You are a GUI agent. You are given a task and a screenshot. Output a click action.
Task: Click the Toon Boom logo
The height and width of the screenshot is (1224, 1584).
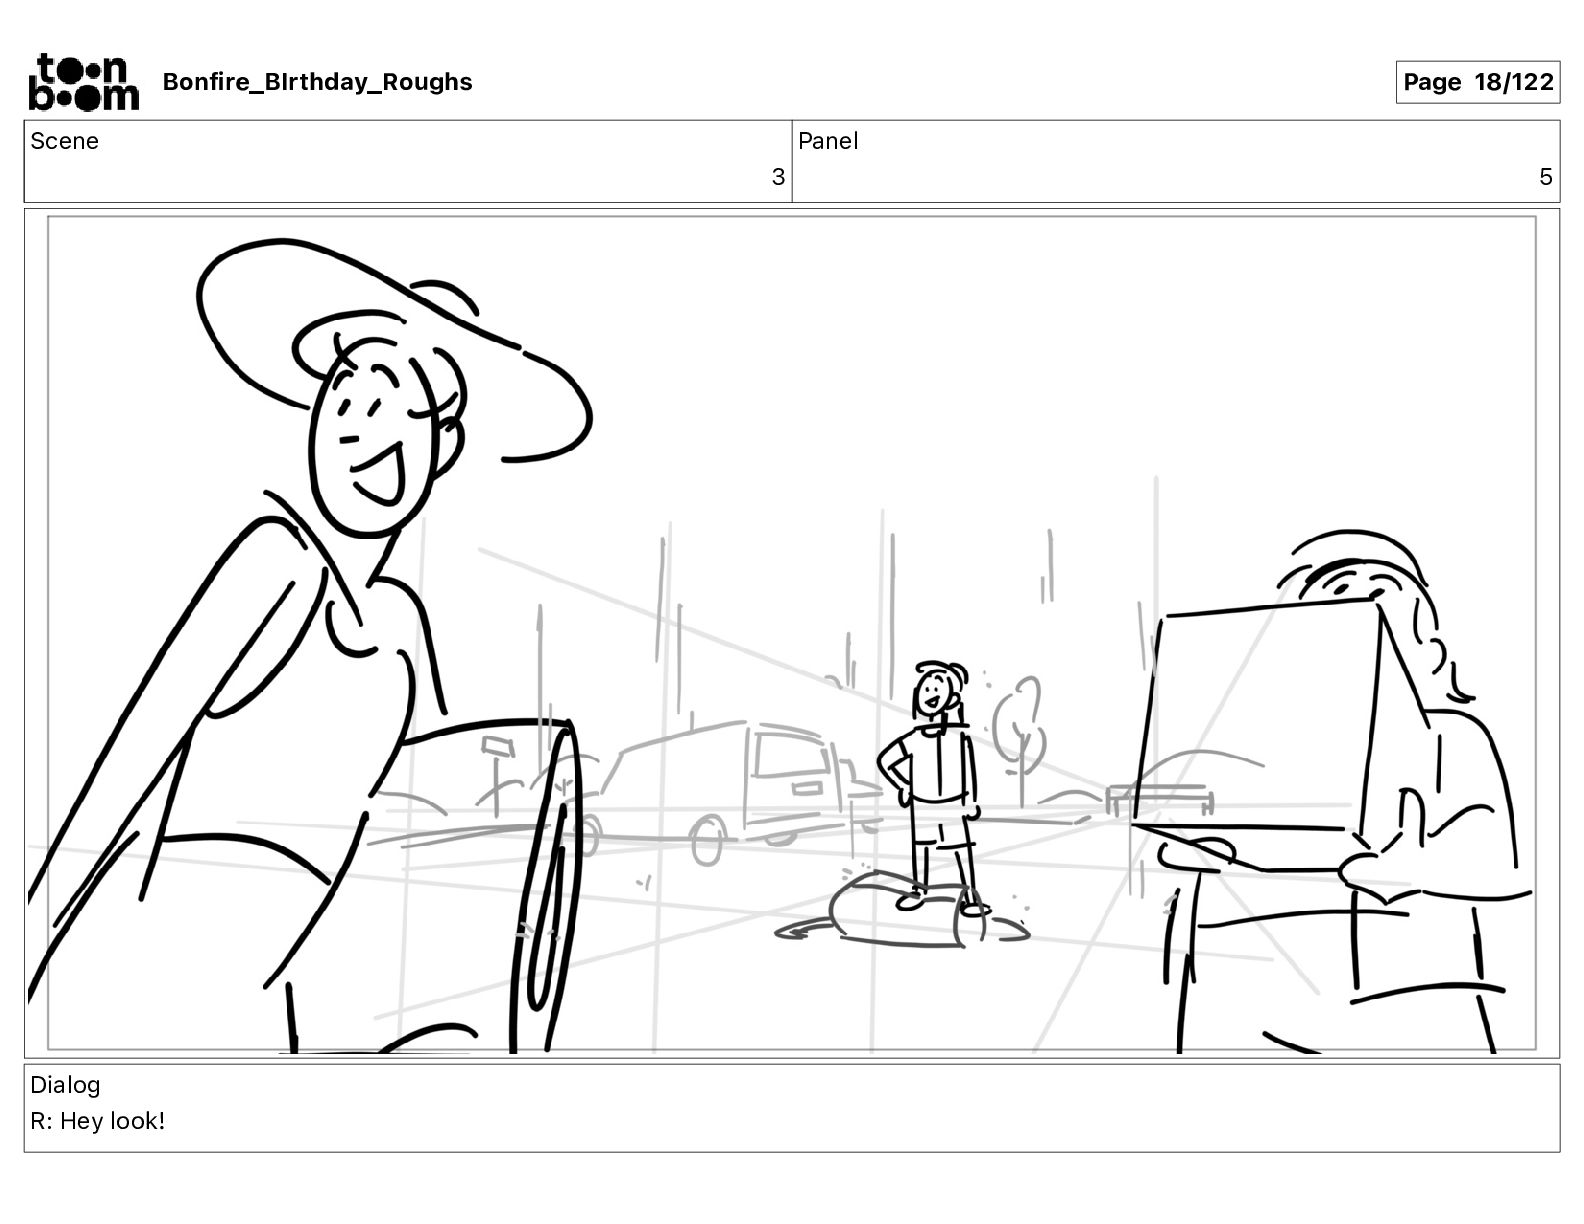[x=84, y=82]
